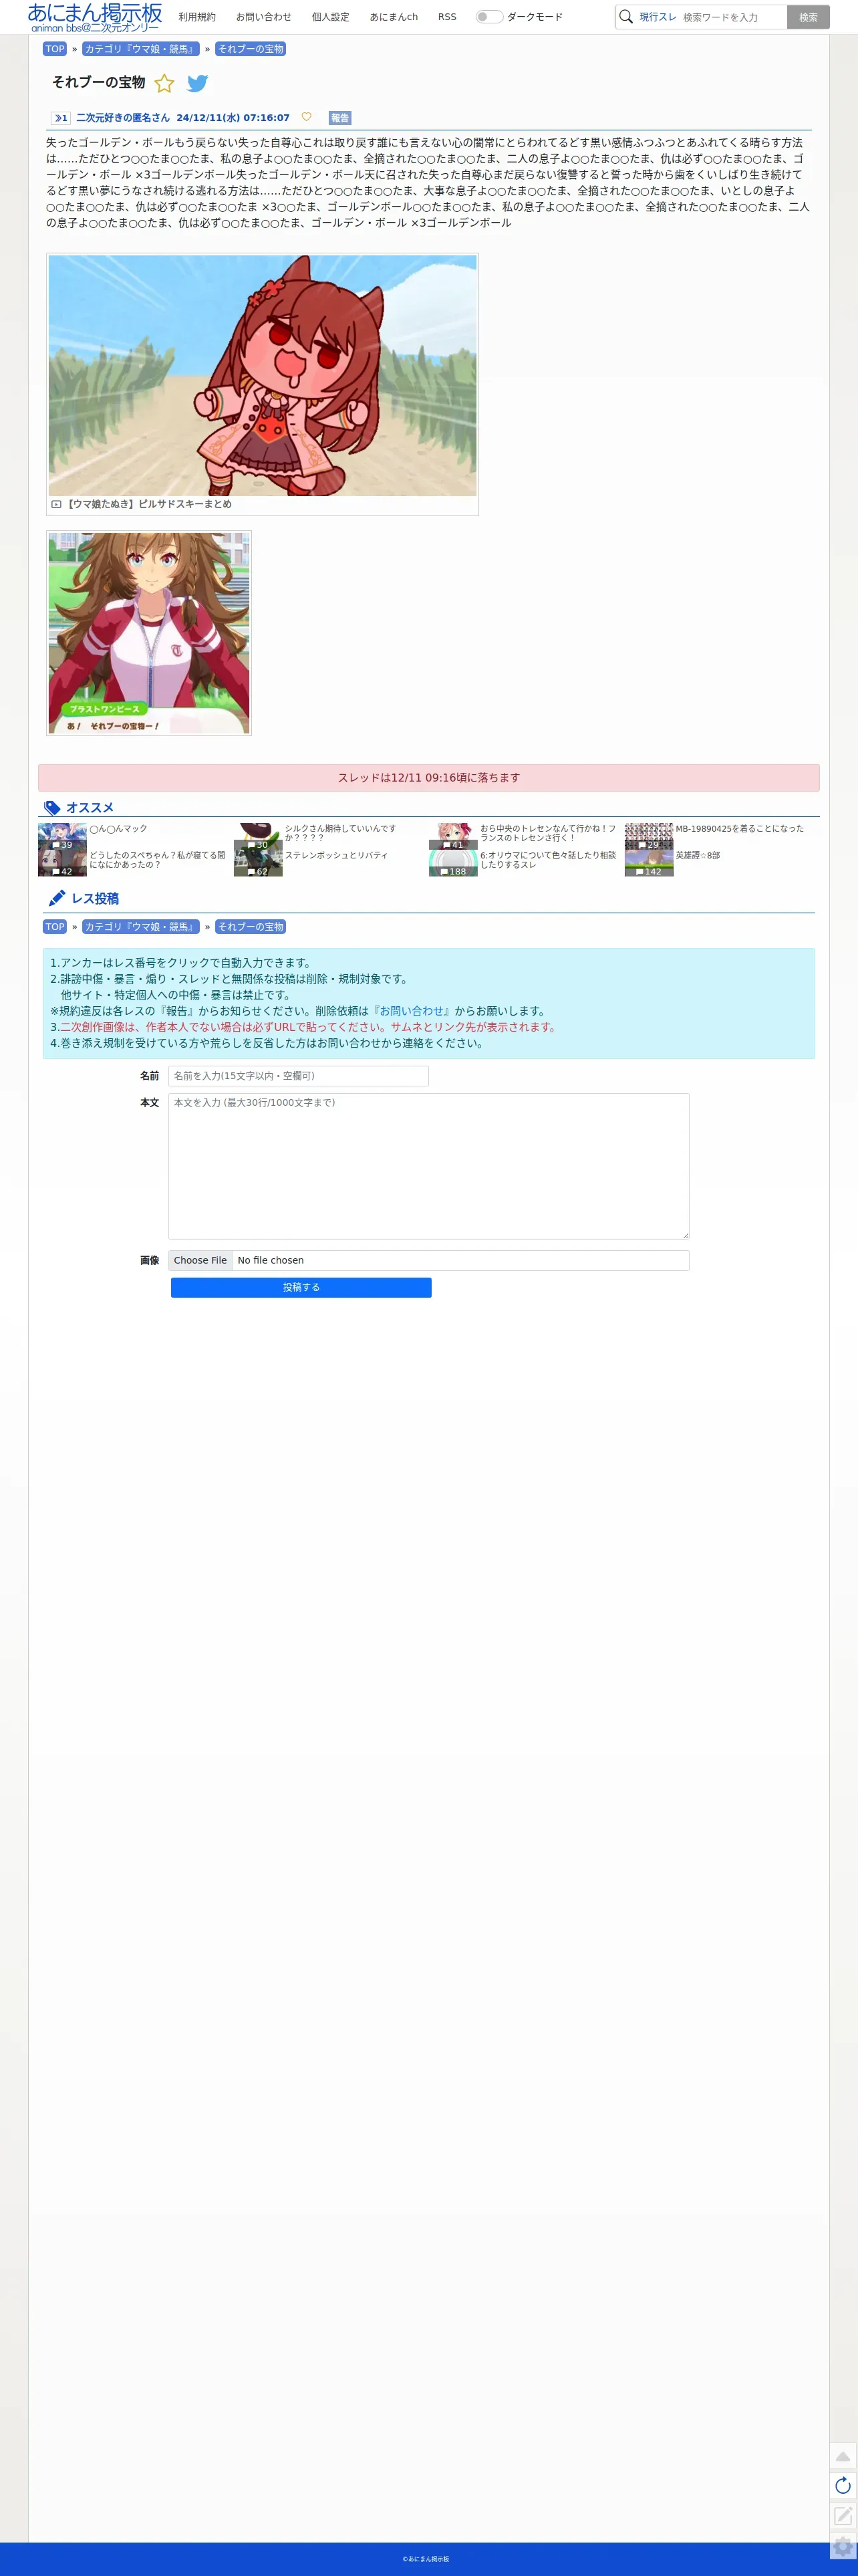Click the 【ウマ娘たぬき】ビルサドスキーまとめ caption link
The height and width of the screenshot is (2576, 858).
(x=149, y=504)
